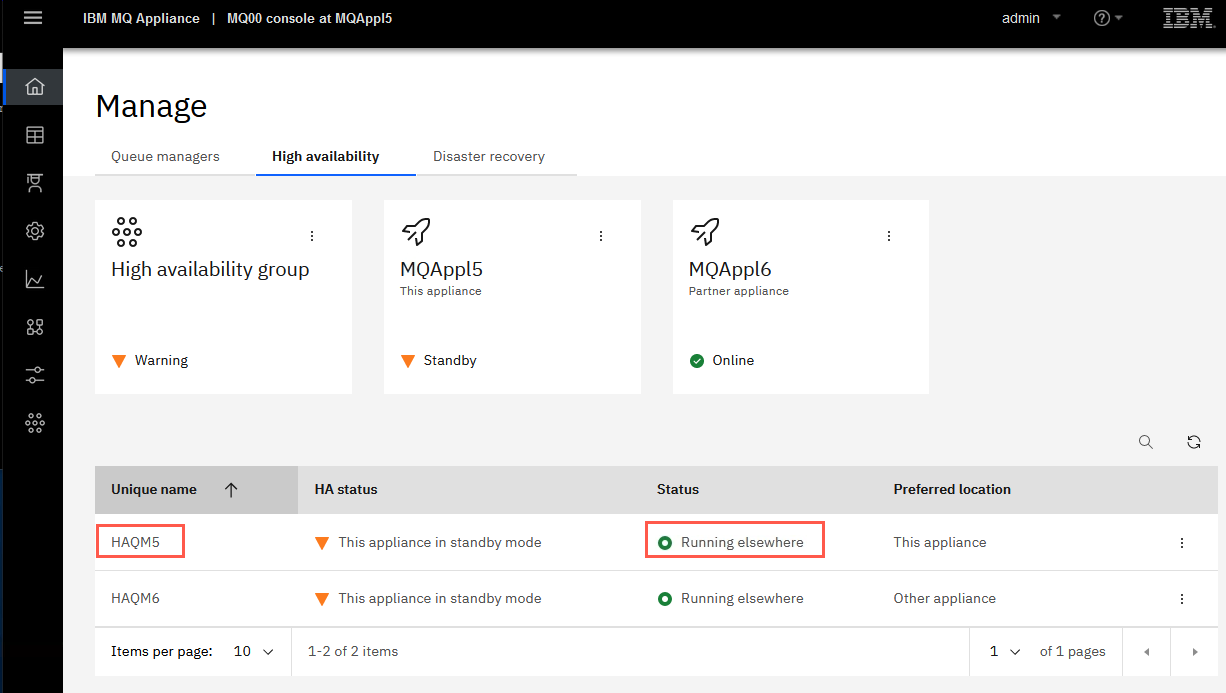Viewport: 1226px width, 693px height.
Task: Open the hamburger navigation menu
Action: (x=33, y=18)
